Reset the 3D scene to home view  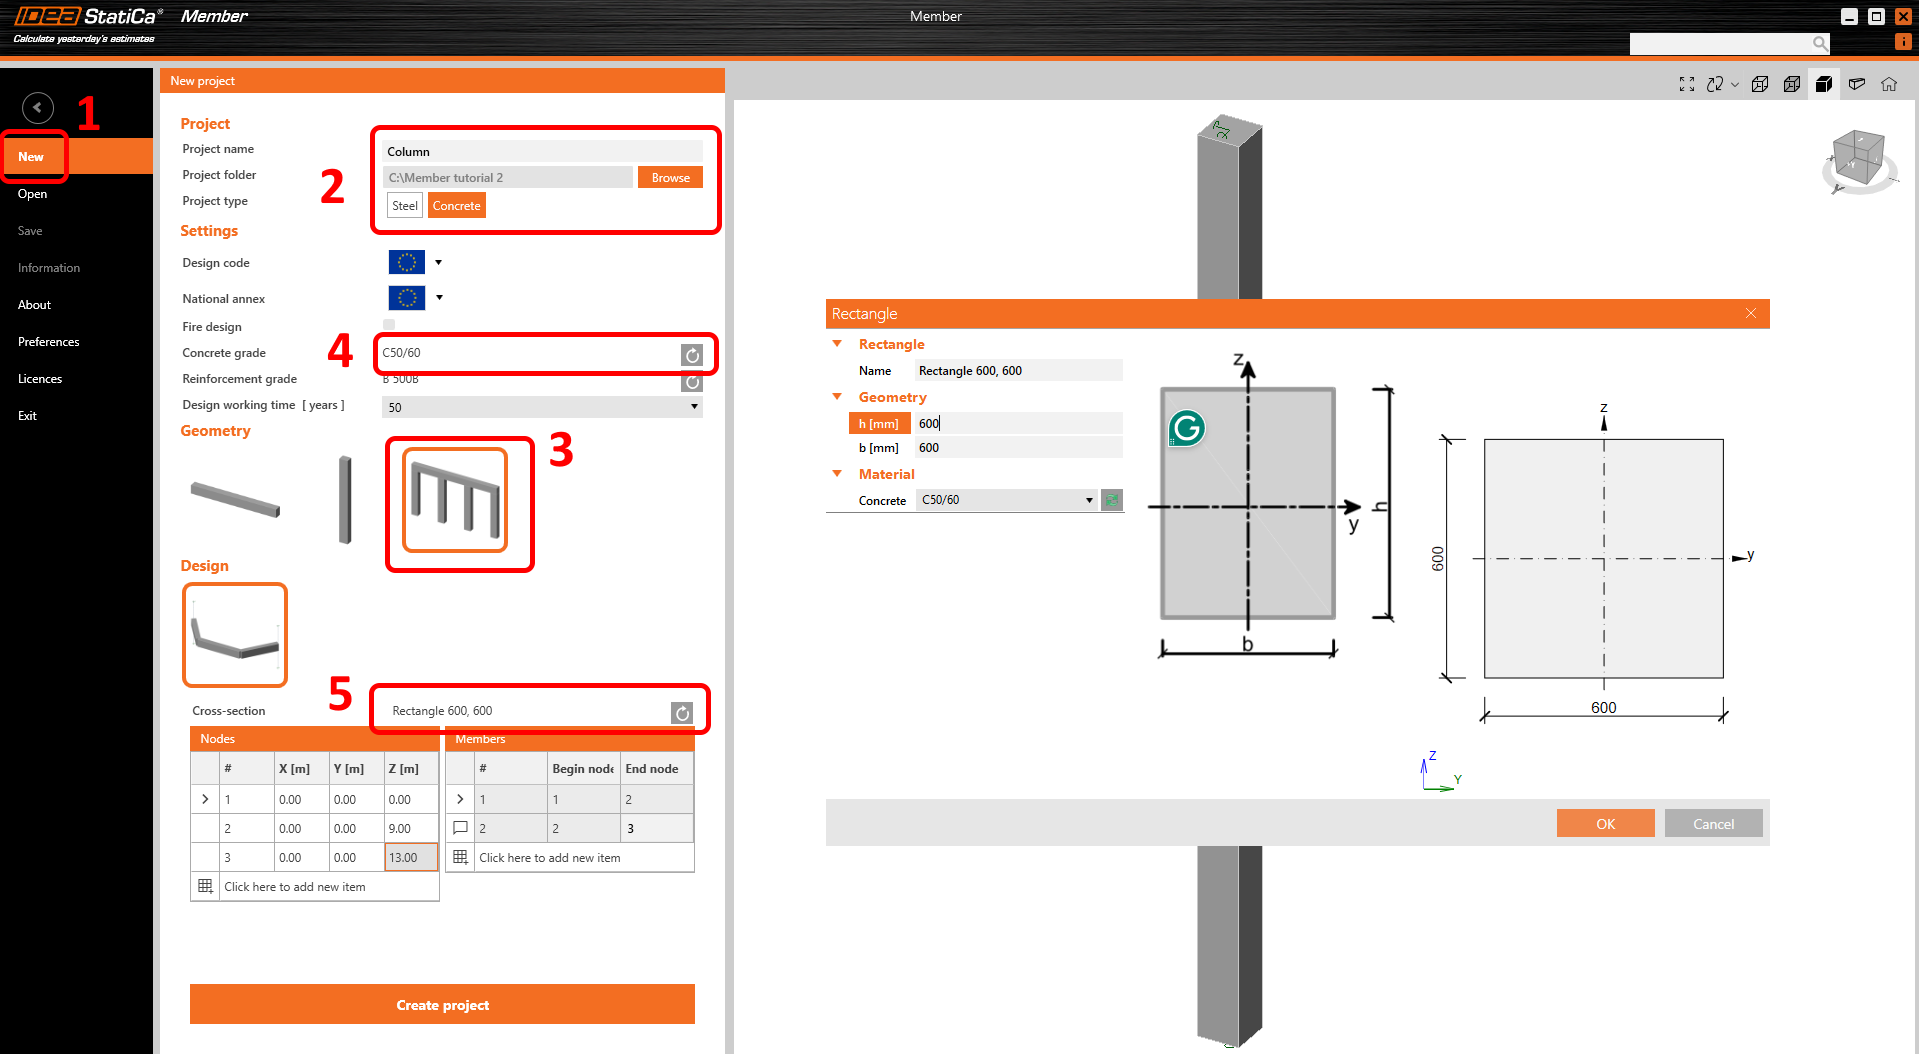click(1889, 85)
